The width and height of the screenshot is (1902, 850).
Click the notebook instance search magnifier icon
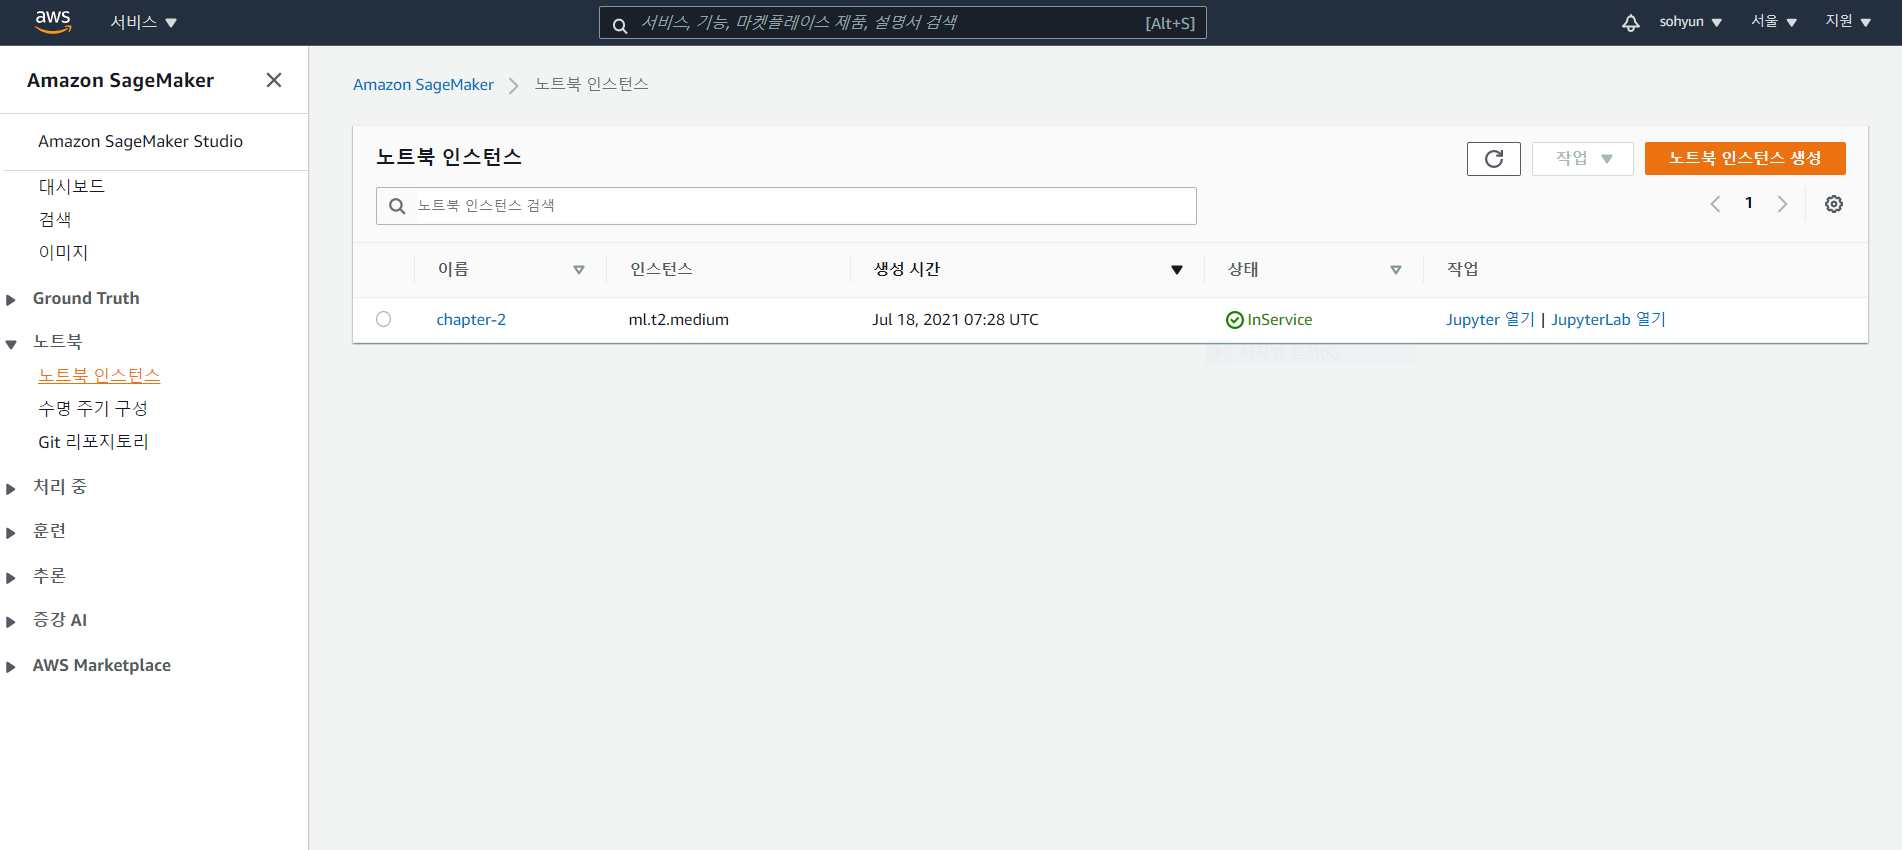(397, 206)
